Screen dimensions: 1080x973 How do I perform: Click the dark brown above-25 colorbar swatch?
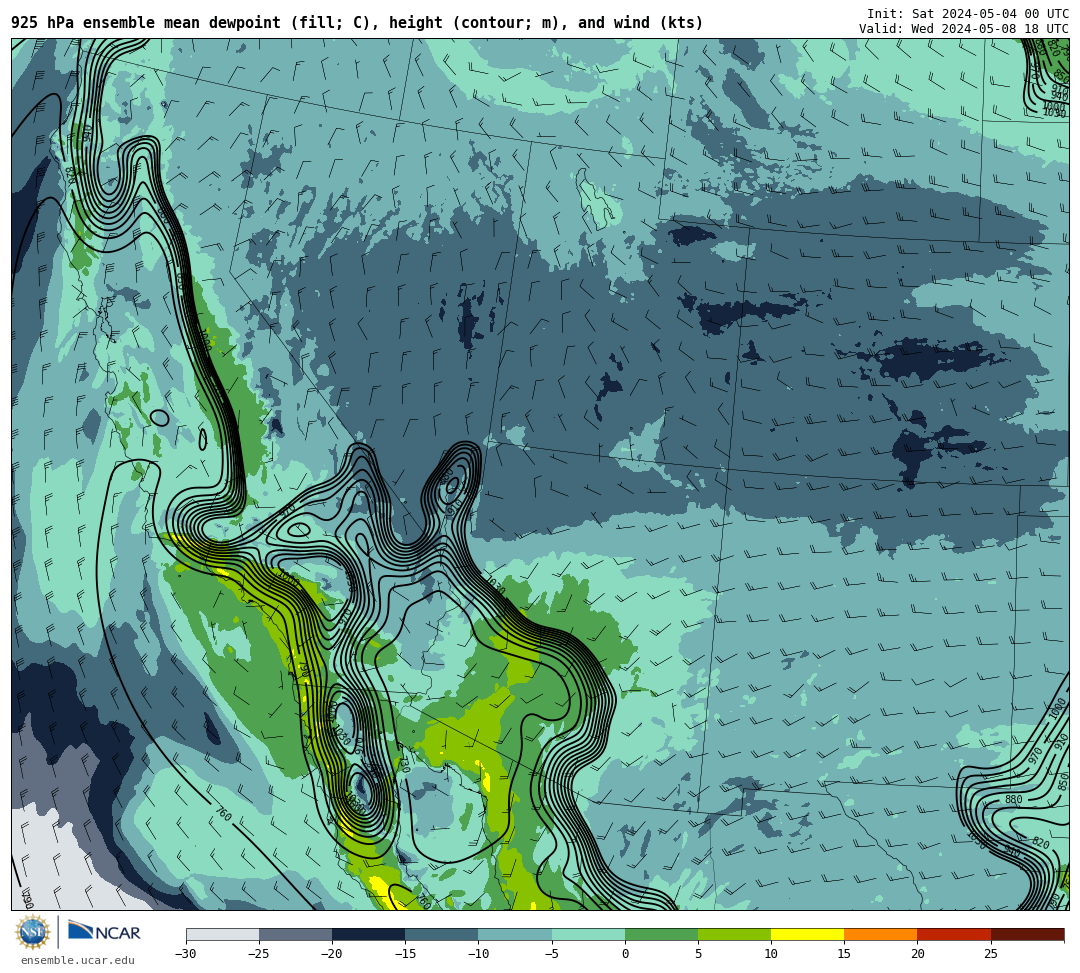1027,934
